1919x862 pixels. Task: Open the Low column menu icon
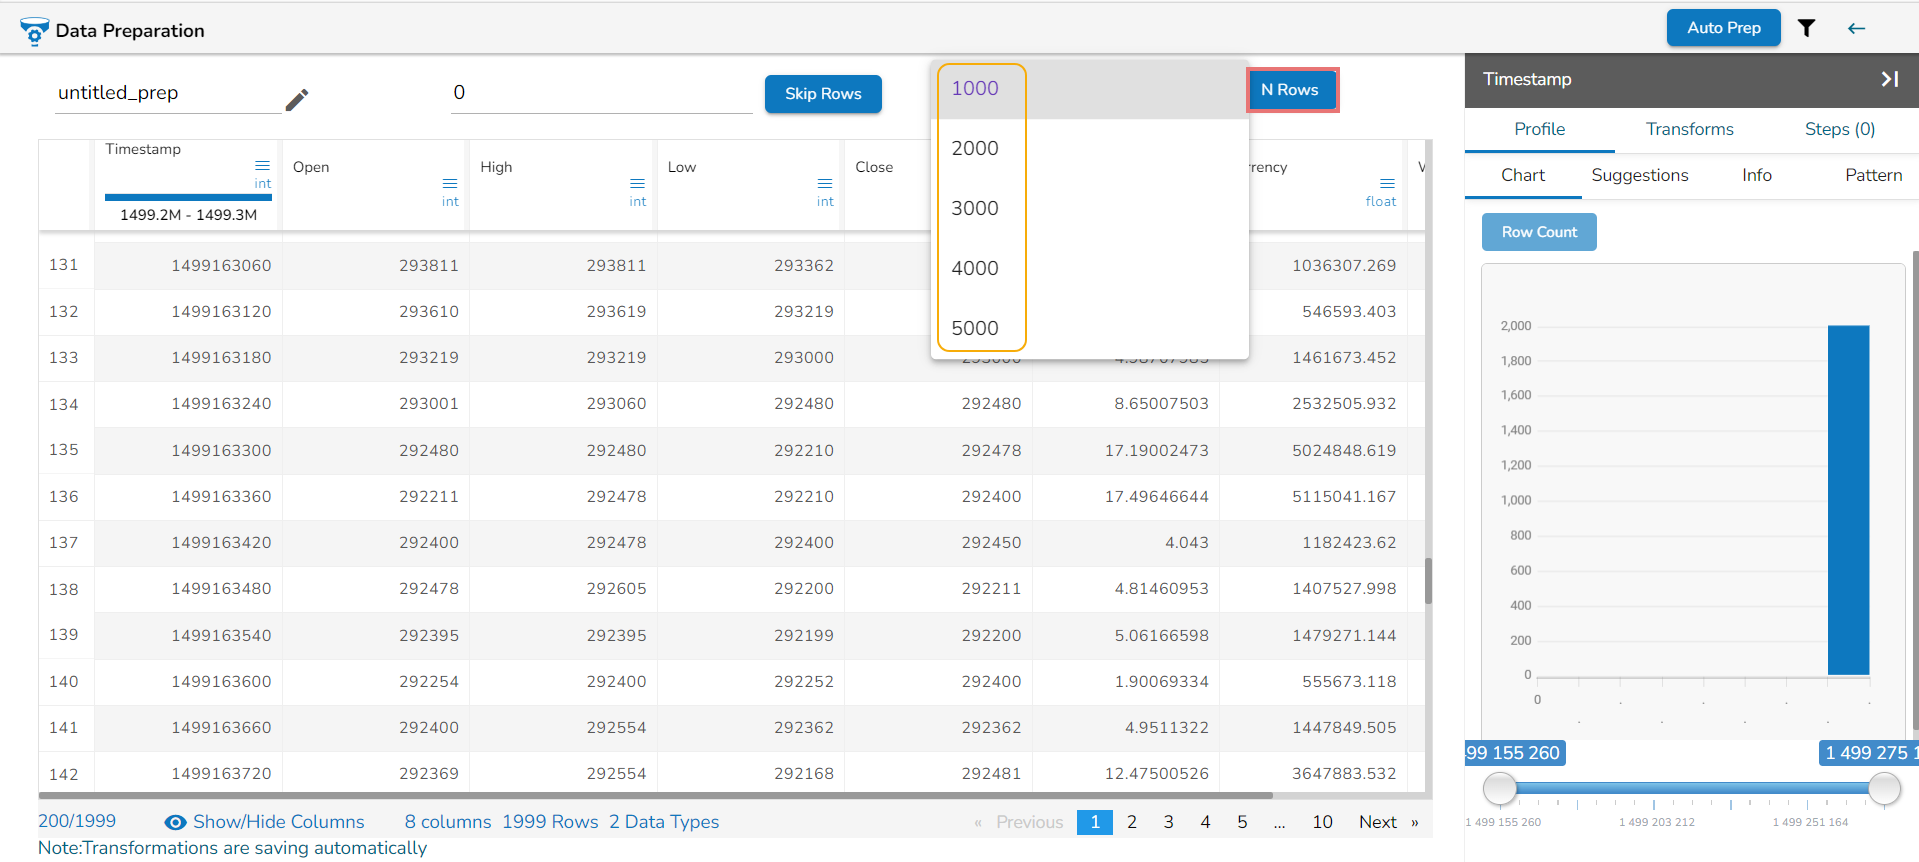click(x=825, y=183)
